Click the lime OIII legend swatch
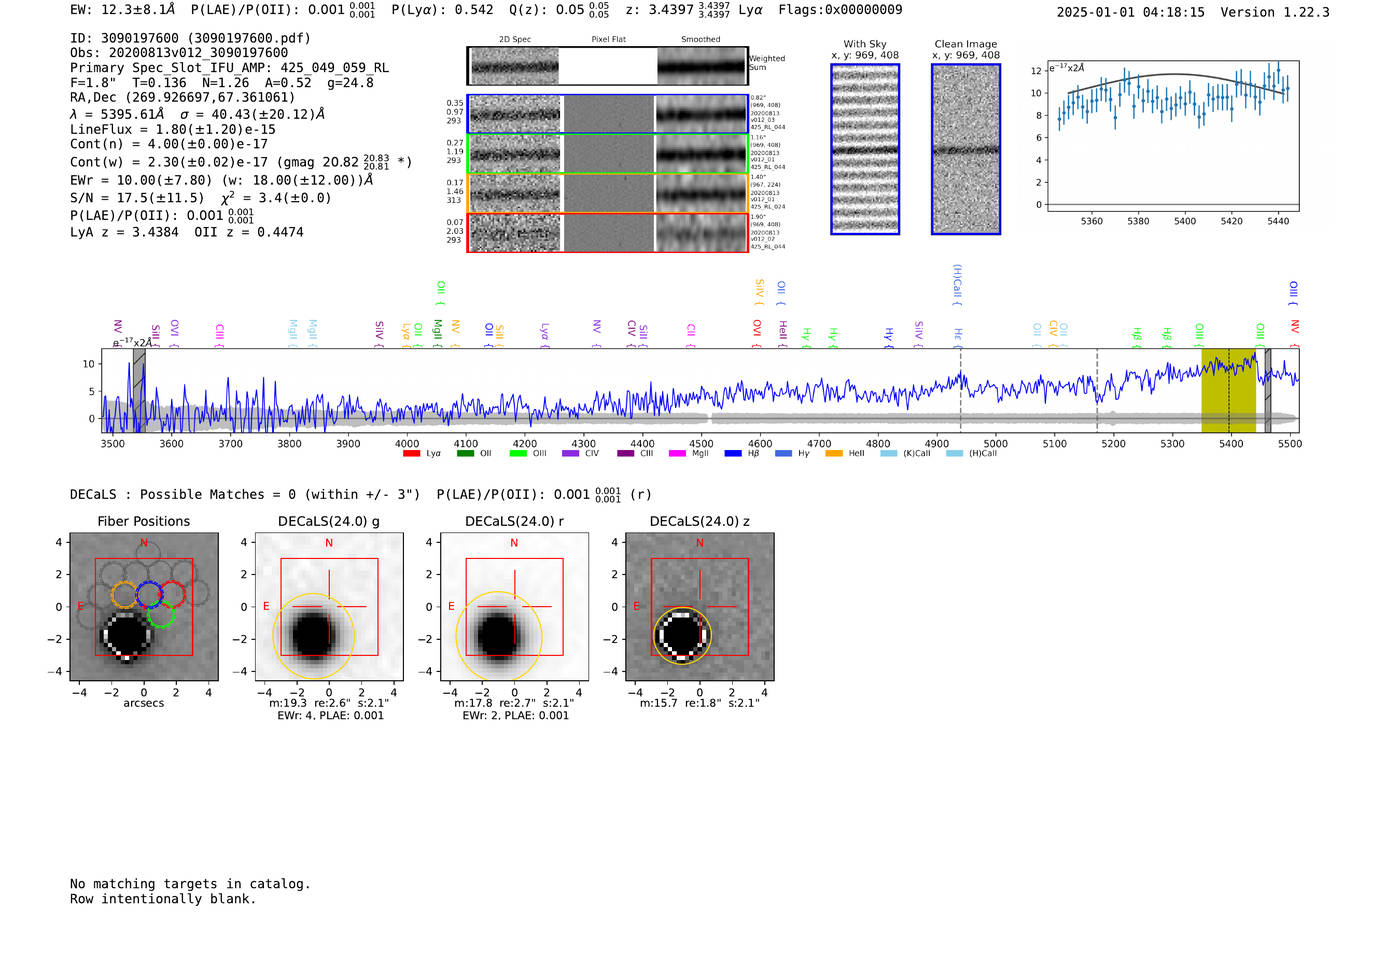Viewport: 1400px width, 953px height. 518,454
